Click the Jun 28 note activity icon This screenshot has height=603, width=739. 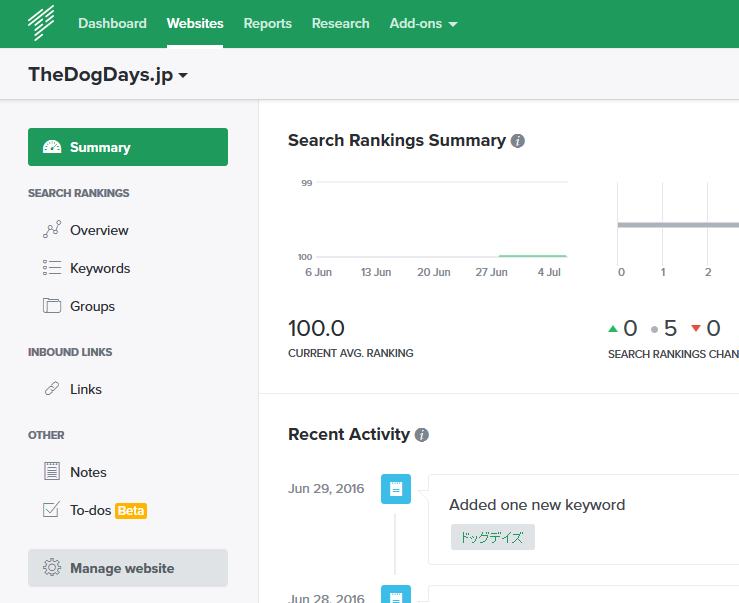396,594
